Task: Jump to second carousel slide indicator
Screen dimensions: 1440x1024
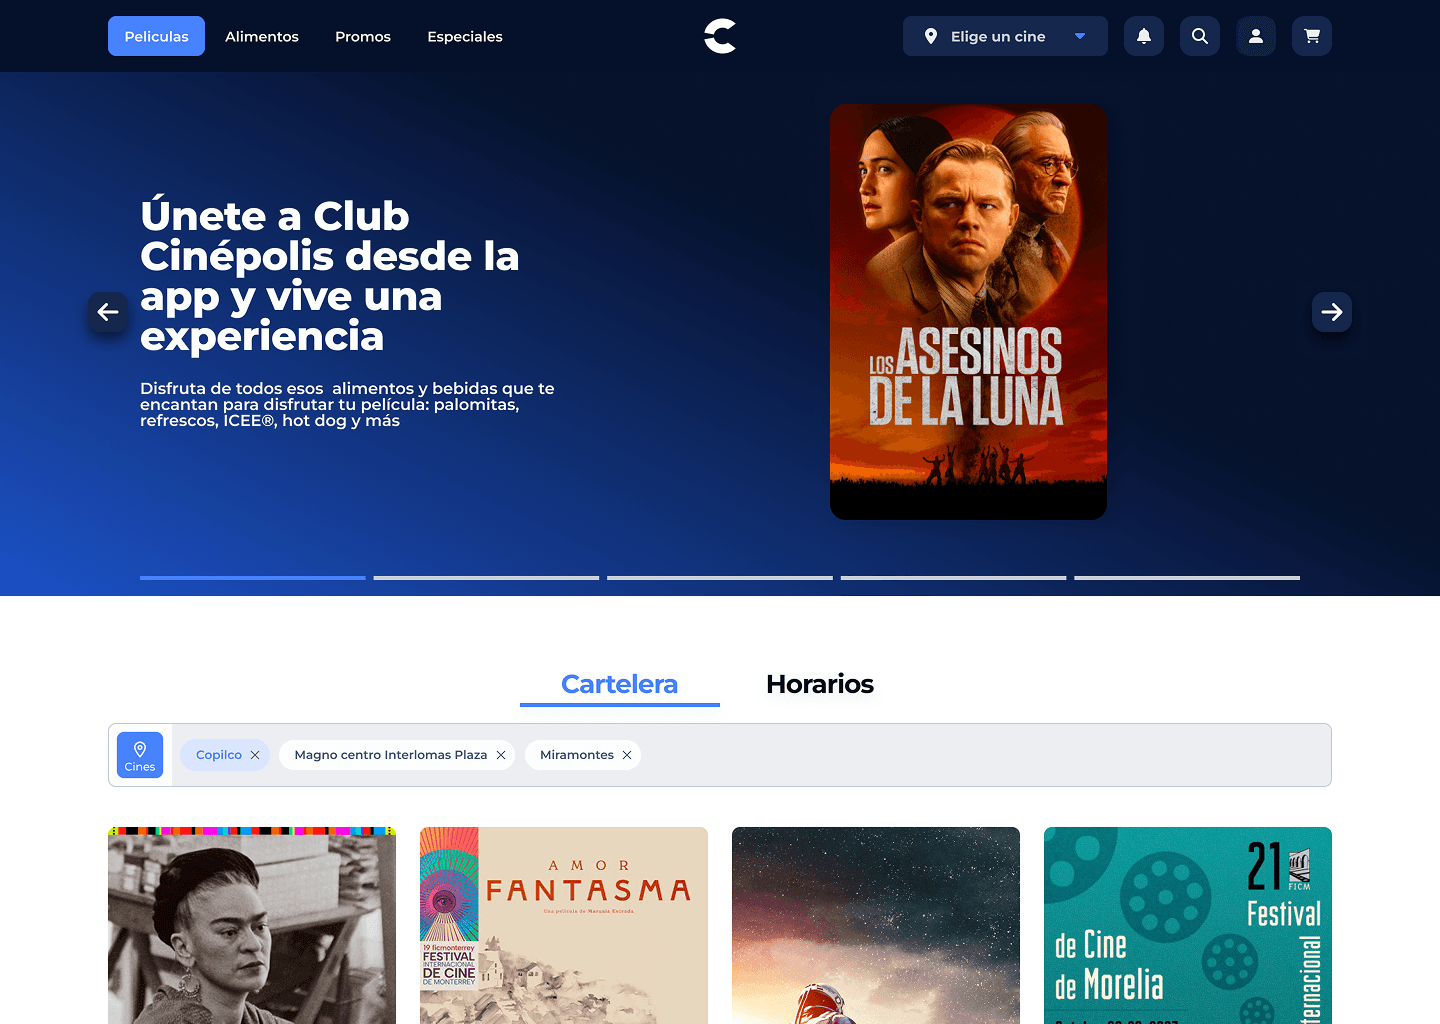Action: point(486,578)
